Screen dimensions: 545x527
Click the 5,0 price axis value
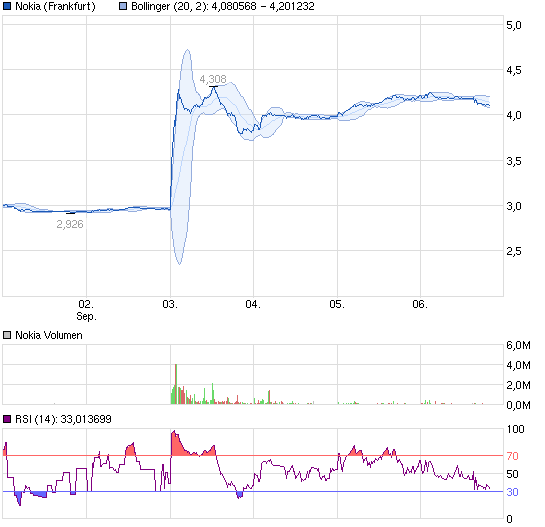[x=514, y=25]
